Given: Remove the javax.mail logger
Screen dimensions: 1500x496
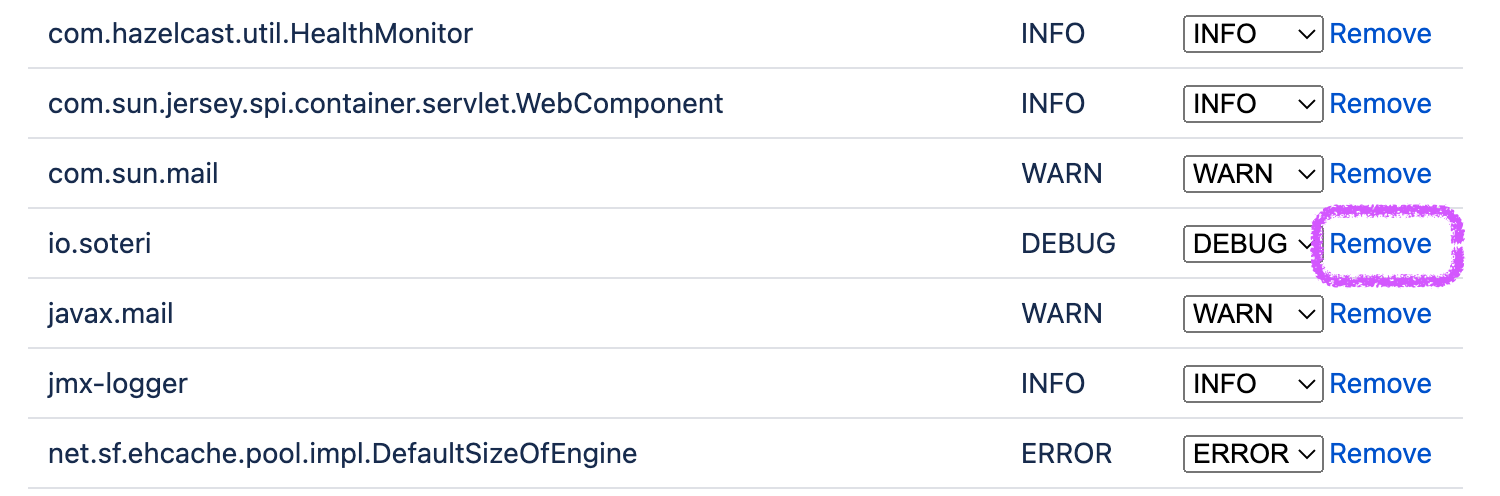Looking at the screenshot, I should click(x=1380, y=314).
